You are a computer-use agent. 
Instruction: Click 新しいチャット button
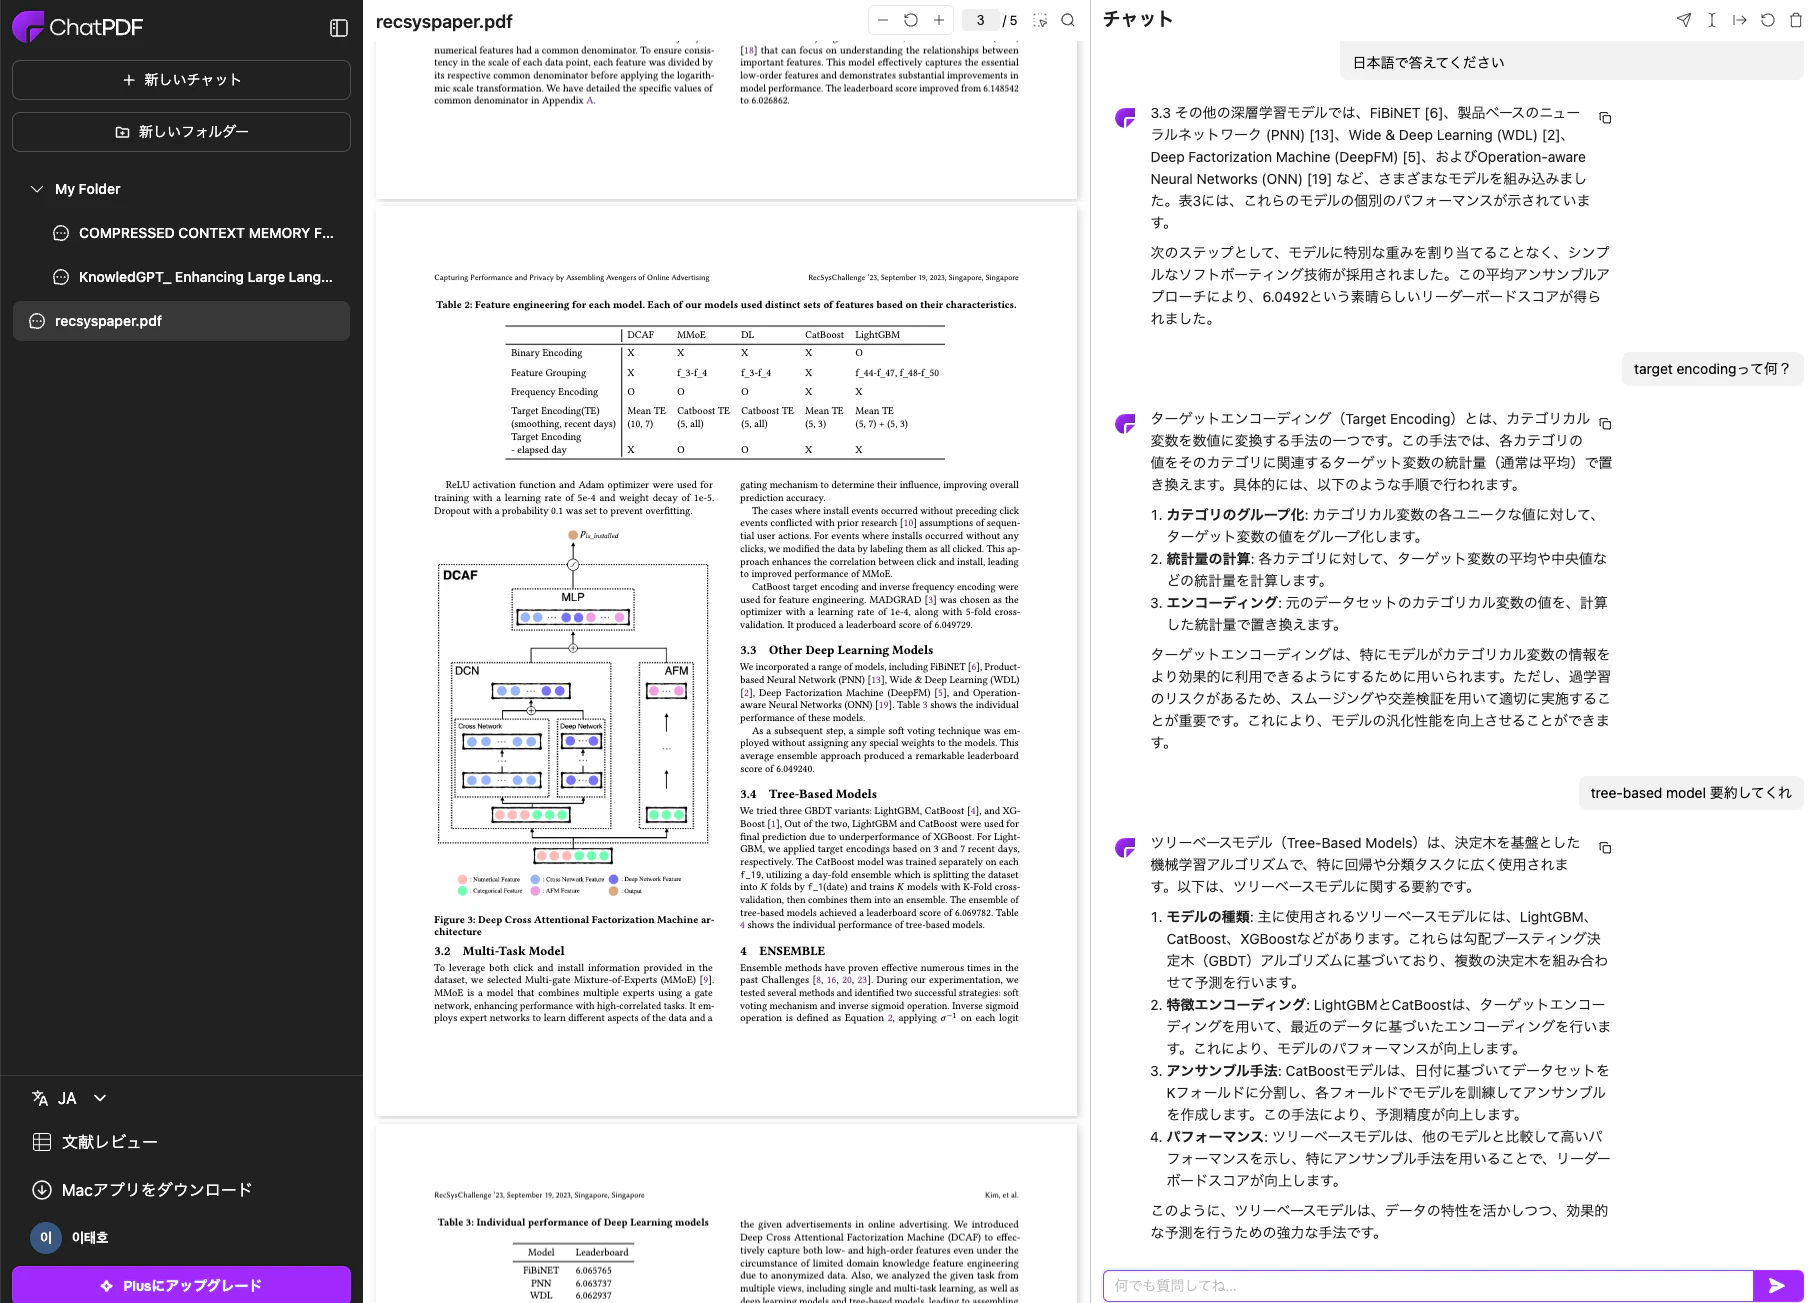click(x=181, y=80)
